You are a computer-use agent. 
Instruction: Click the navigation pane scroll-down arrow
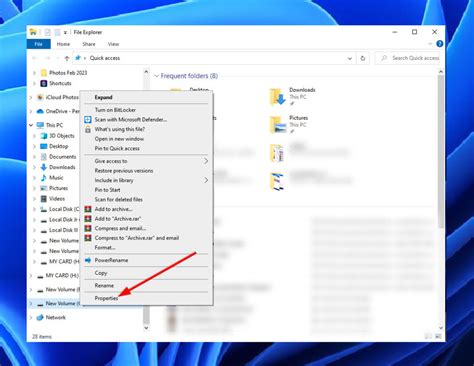pyautogui.click(x=146, y=328)
